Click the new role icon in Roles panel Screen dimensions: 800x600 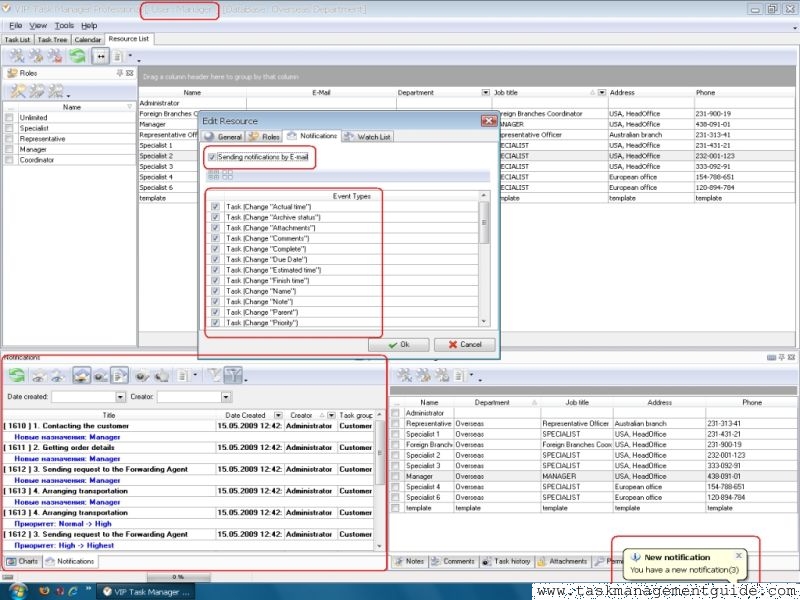(x=18, y=91)
